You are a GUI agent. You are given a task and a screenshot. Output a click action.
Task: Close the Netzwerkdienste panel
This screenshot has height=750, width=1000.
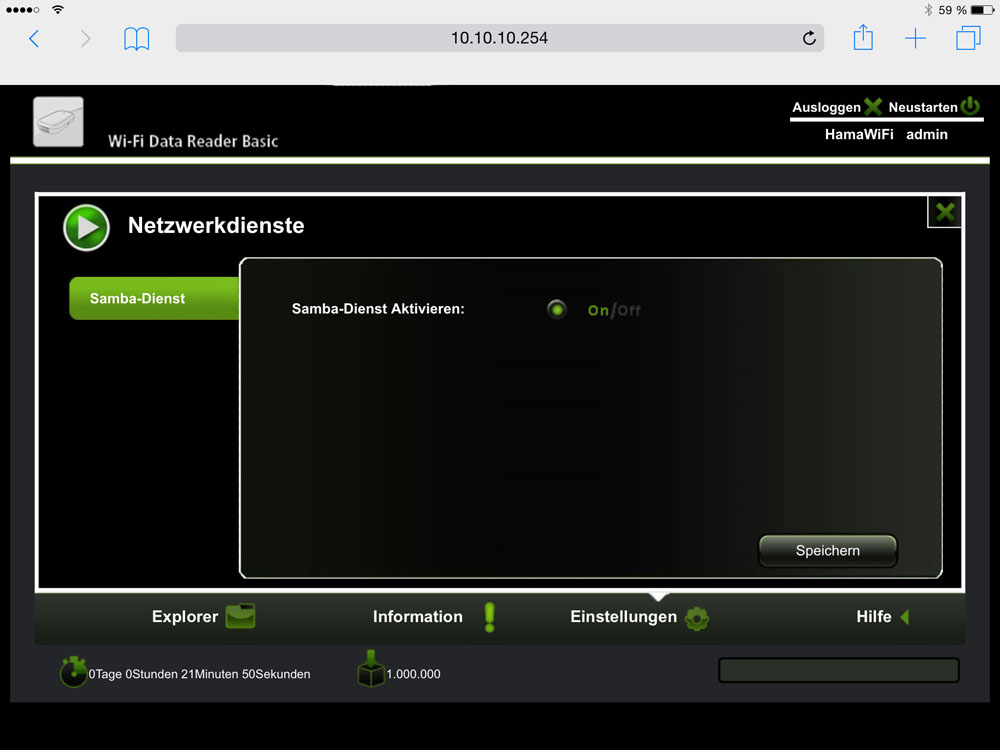(x=945, y=212)
